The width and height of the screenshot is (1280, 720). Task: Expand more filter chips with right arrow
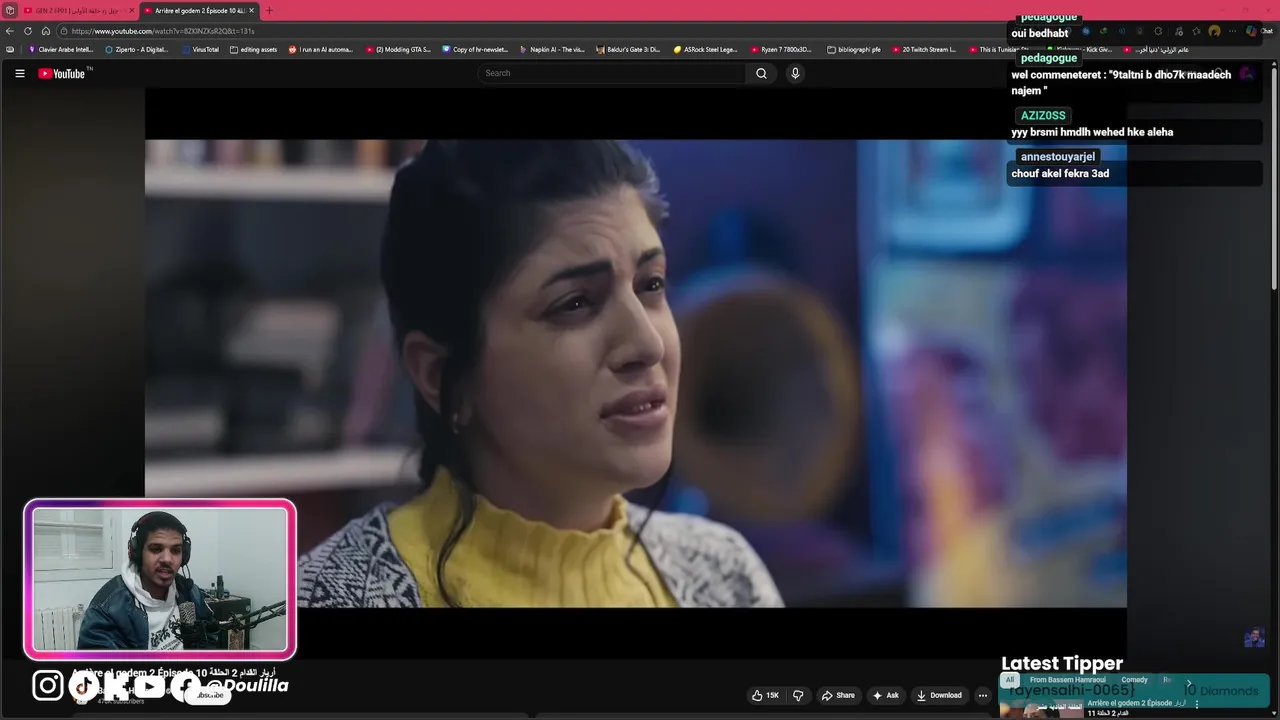pos(1189,683)
